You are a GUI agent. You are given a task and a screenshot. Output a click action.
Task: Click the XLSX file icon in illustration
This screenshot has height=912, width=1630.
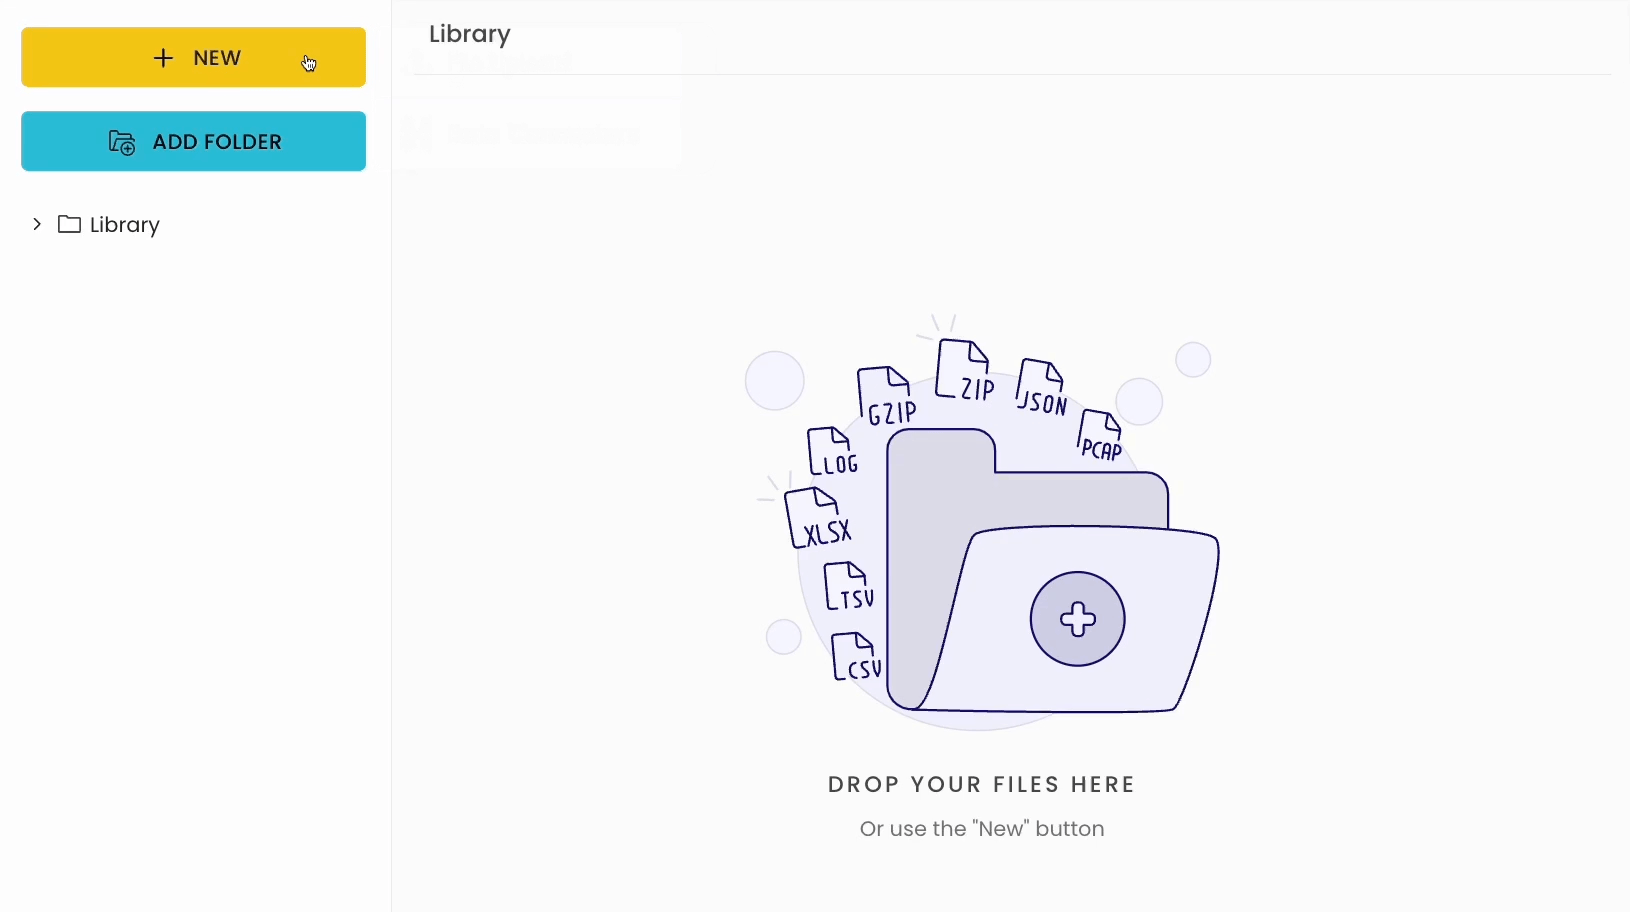(817, 518)
